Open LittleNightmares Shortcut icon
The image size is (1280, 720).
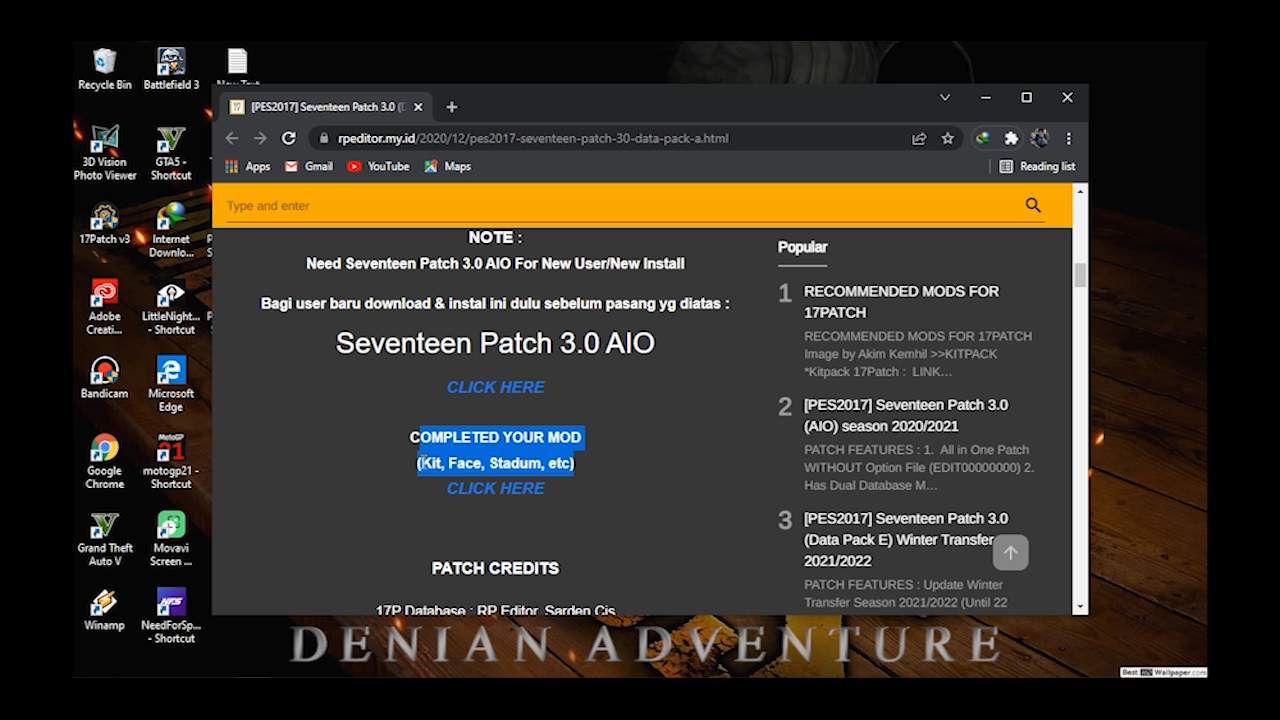click(x=171, y=307)
